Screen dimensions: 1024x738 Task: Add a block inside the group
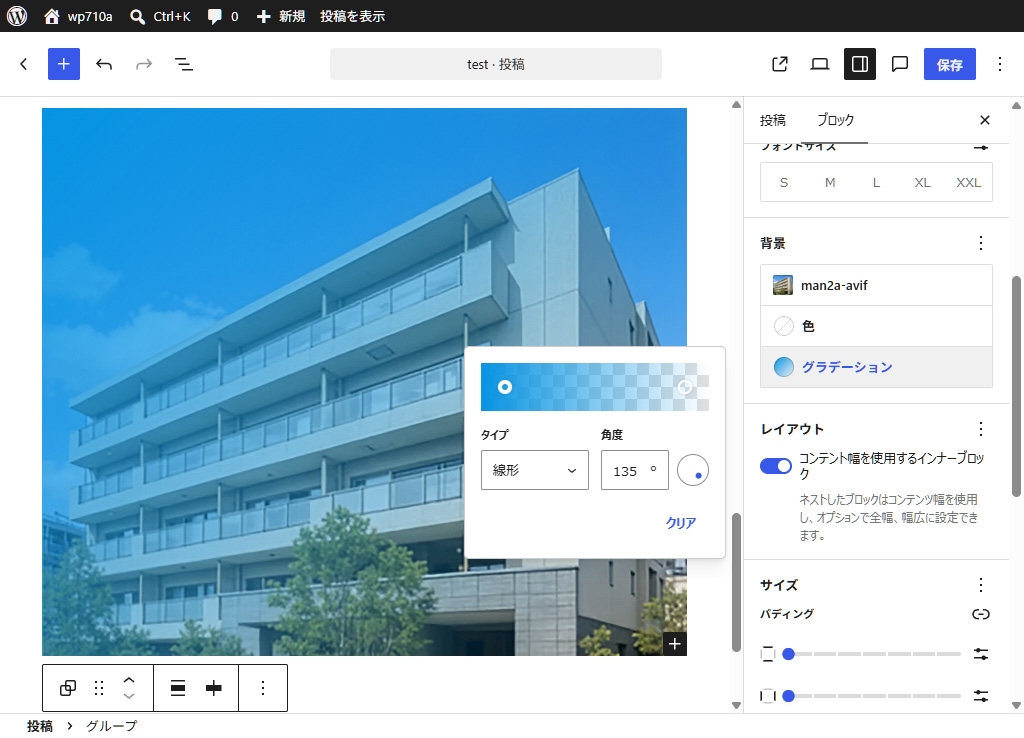[x=675, y=644]
